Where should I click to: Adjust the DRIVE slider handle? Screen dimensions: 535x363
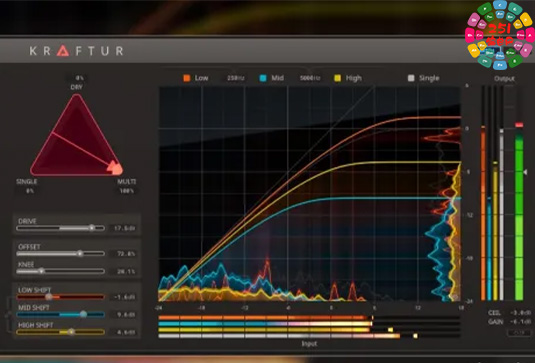91,228
